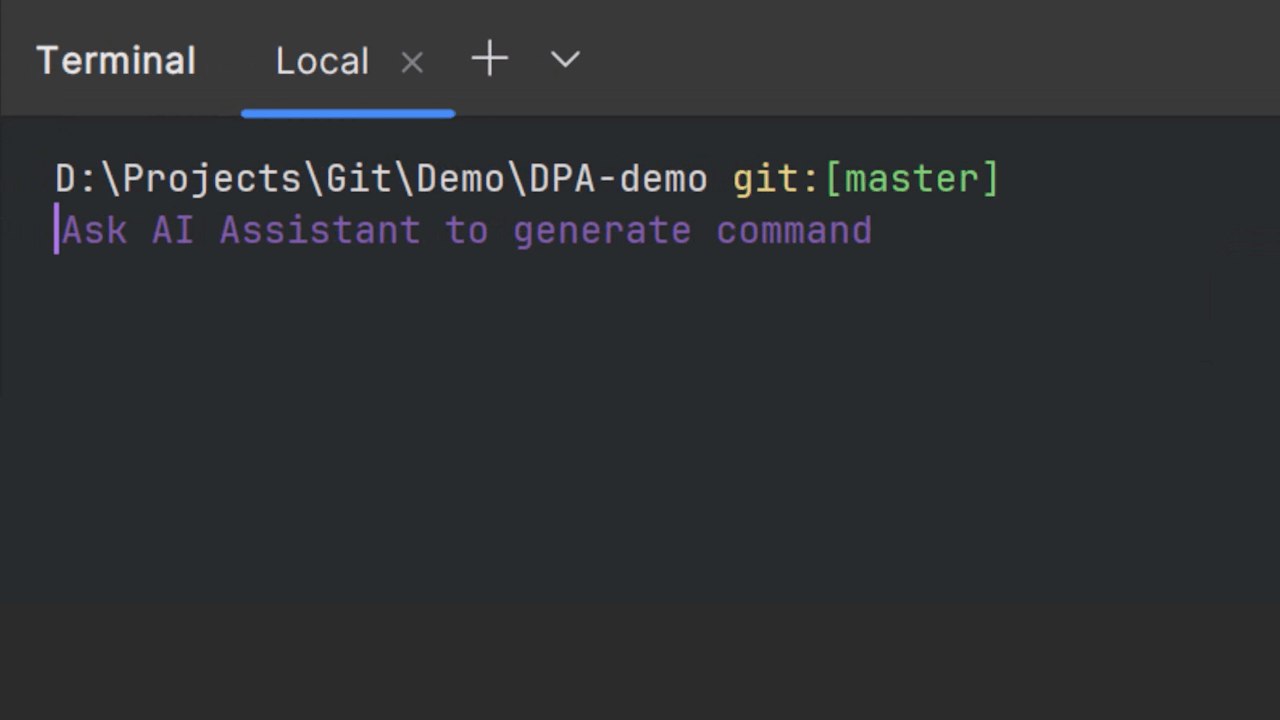Click the word "generate" in placeholder prompt

click(x=602, y=231)
